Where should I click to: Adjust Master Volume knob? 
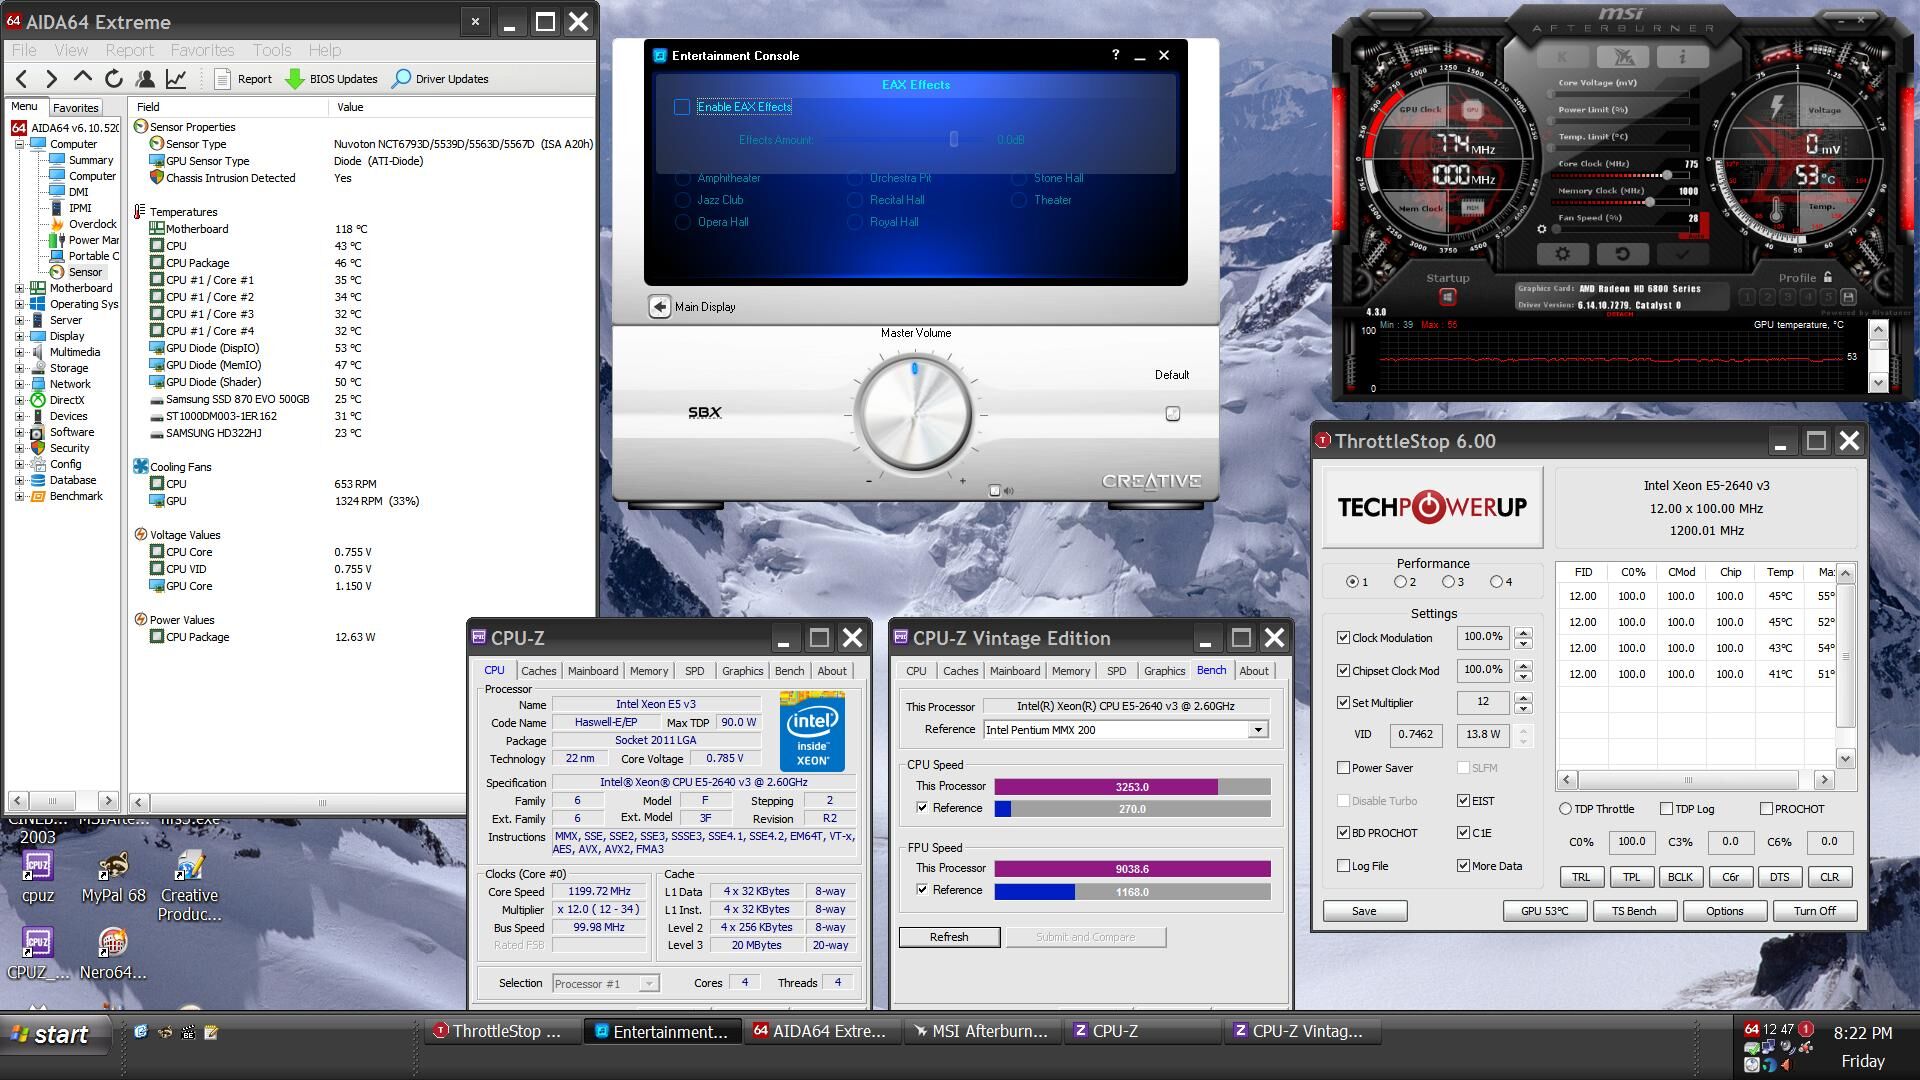click(x=914, y=413)
